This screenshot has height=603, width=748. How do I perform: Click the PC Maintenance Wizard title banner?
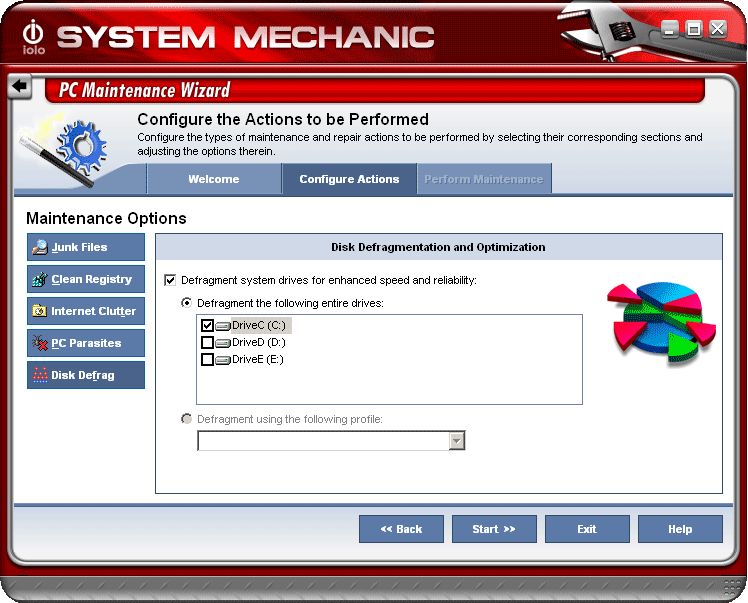[374, 90]
